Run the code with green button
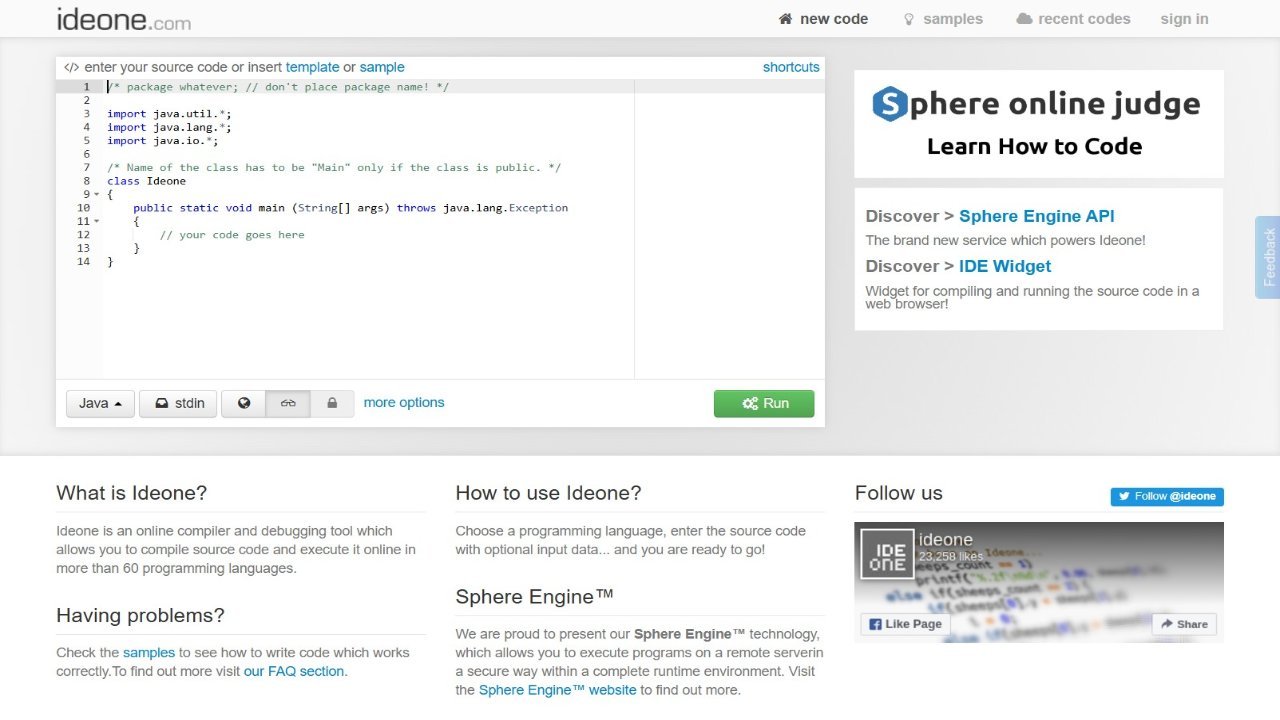The height and width of the screenshot is (720, 1280). pos(764,403)
